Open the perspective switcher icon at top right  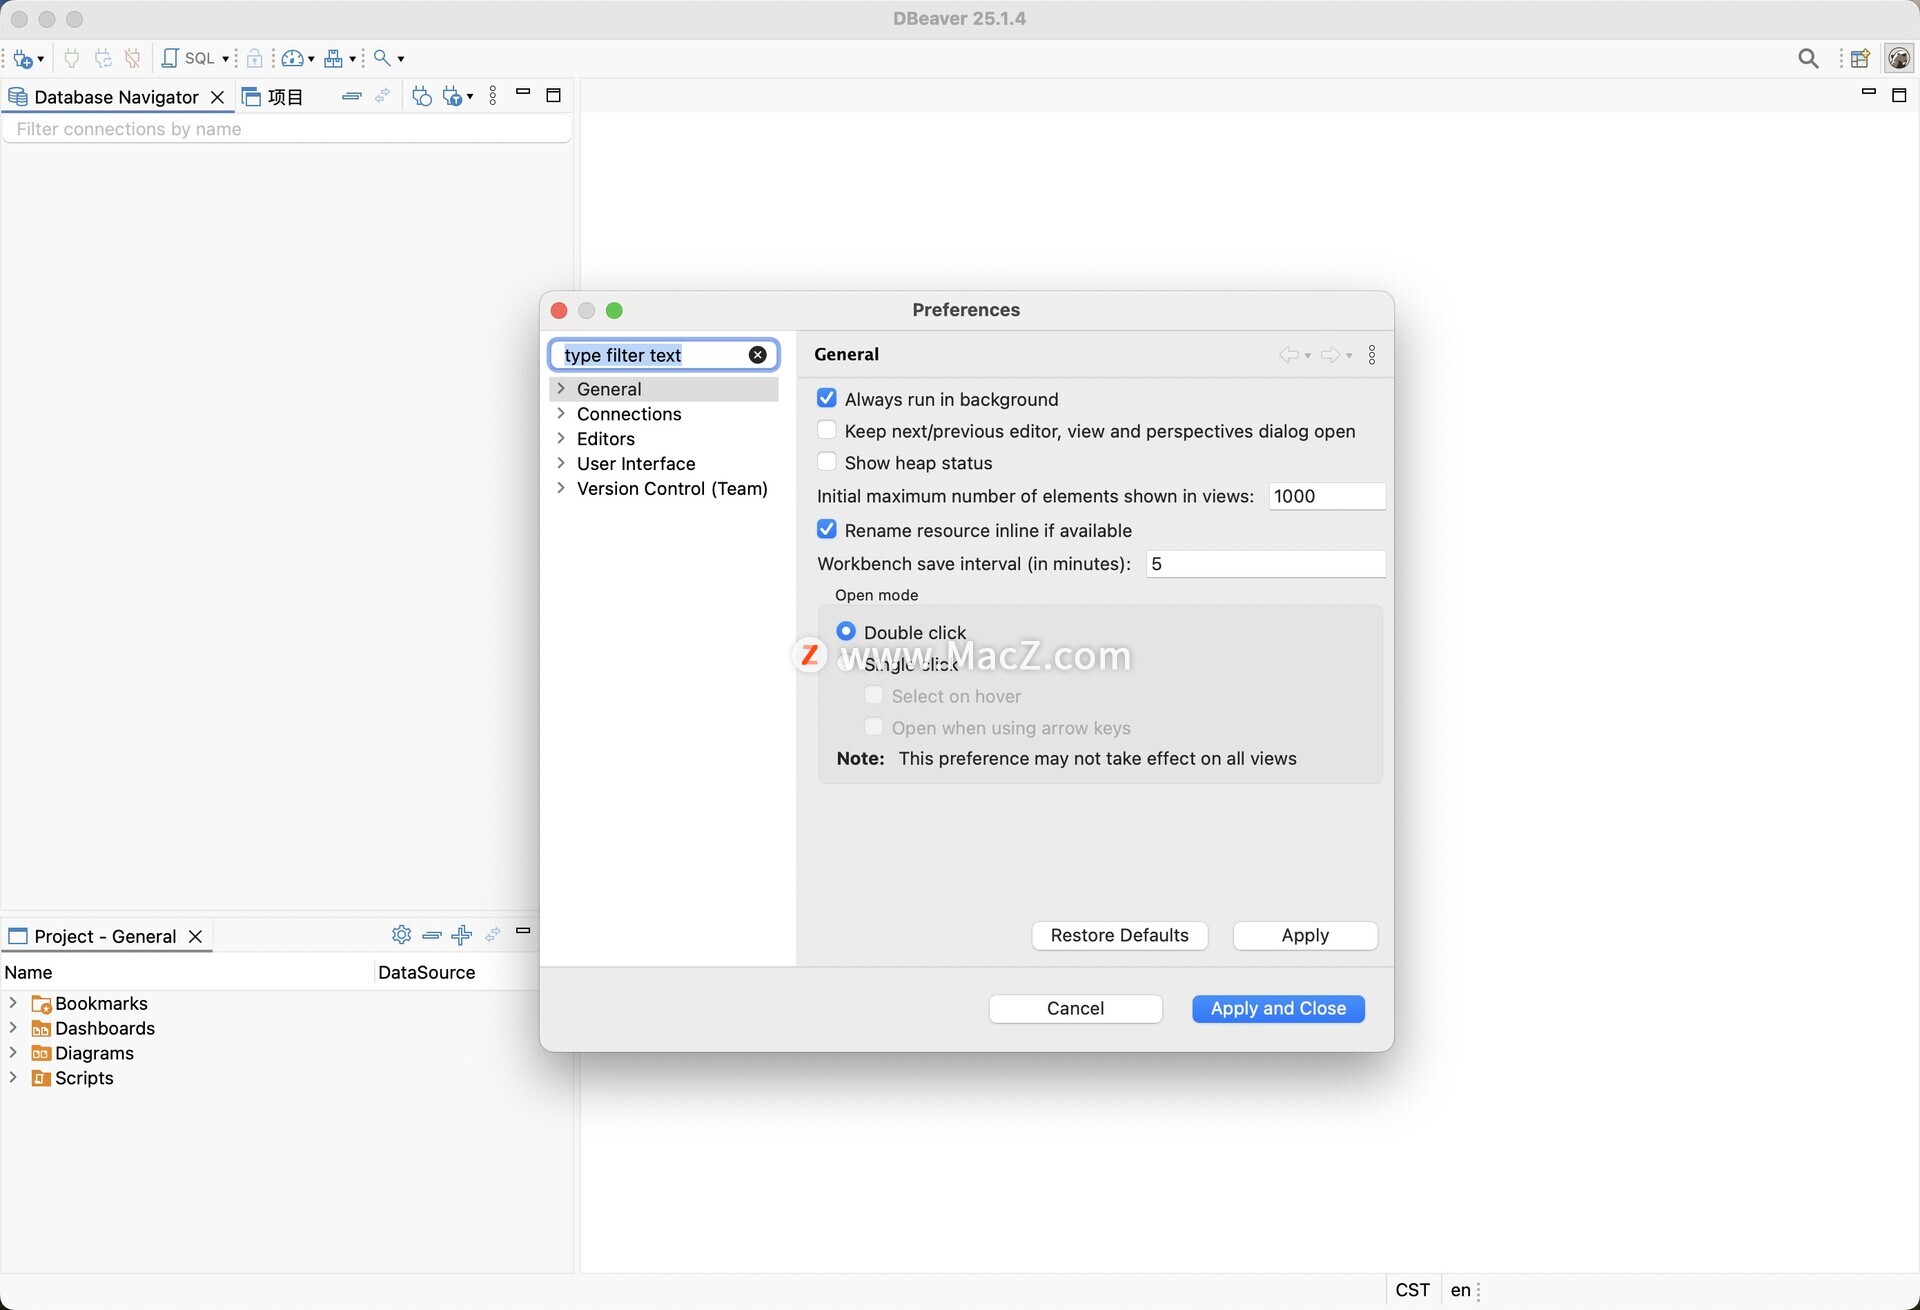[1860, 58]
